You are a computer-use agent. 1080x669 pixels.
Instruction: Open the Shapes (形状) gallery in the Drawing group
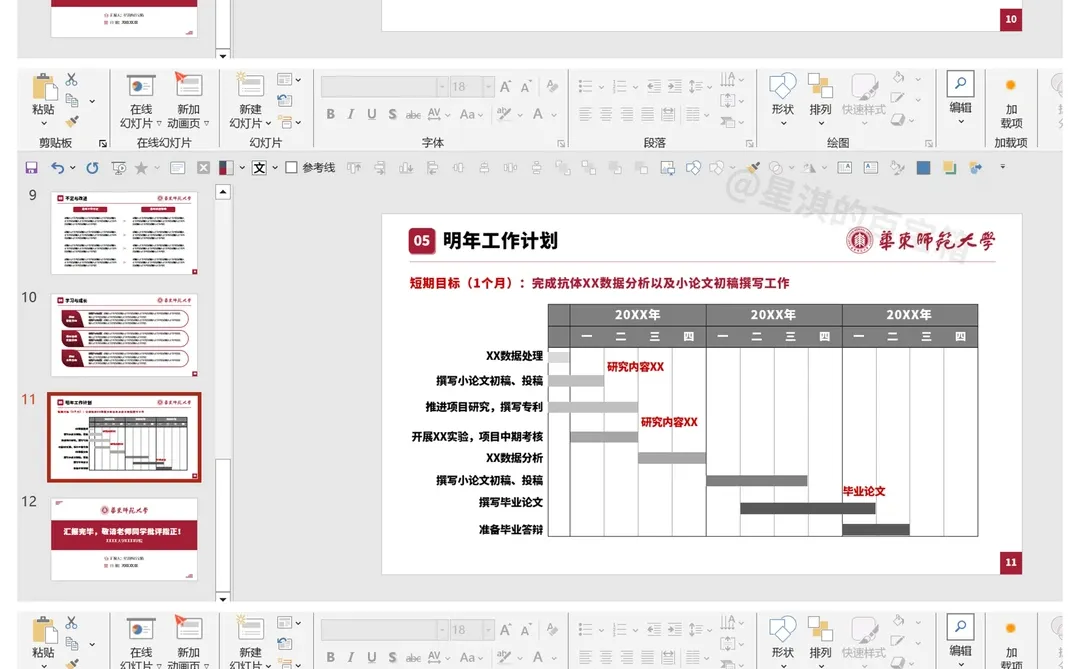coord(783,97)
